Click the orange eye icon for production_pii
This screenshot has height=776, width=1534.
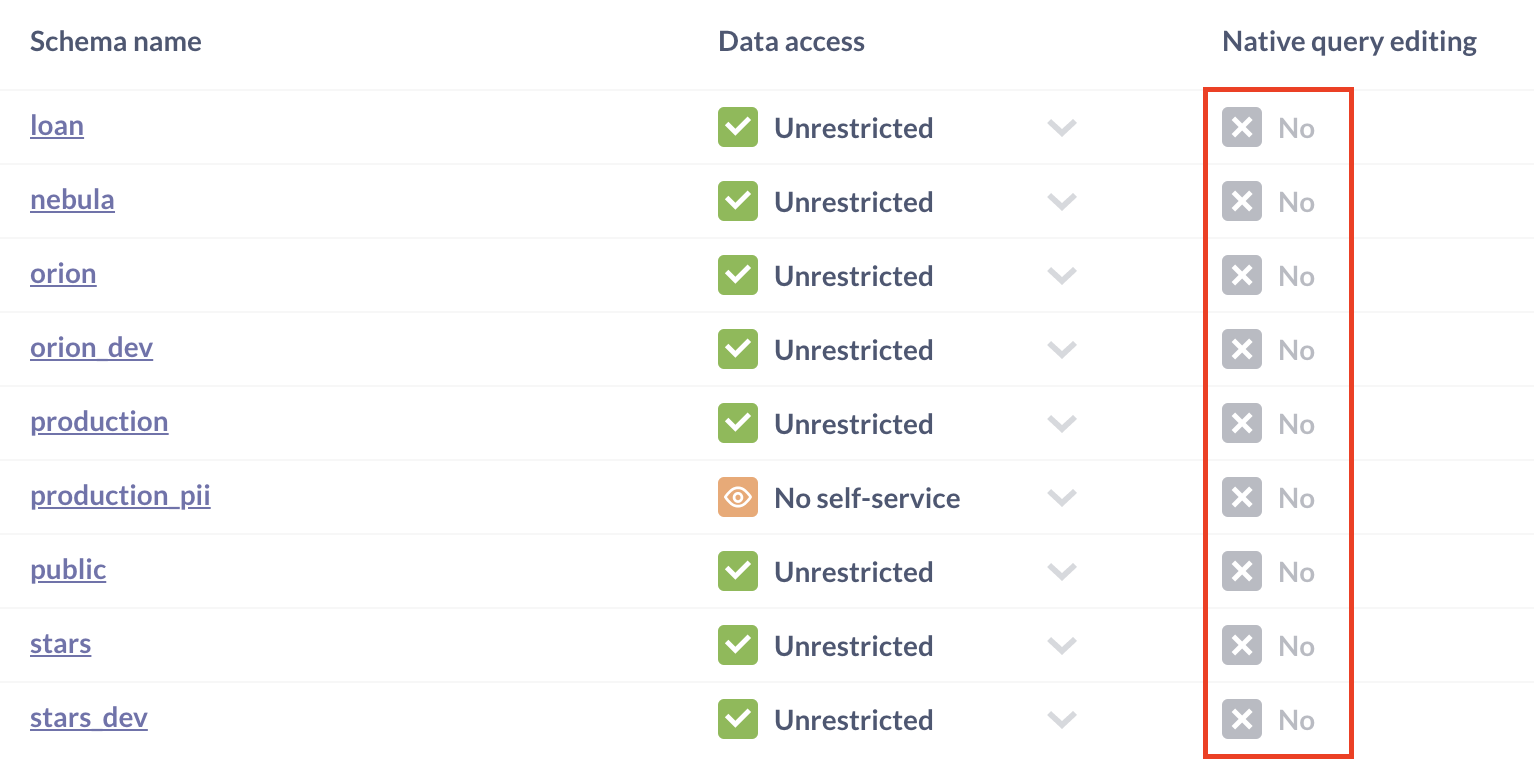click(738, 498)
